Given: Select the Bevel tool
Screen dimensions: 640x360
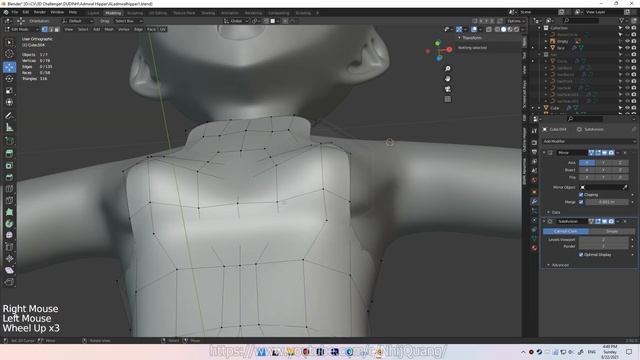Looking at the screenshot, I should click(9, 177).
